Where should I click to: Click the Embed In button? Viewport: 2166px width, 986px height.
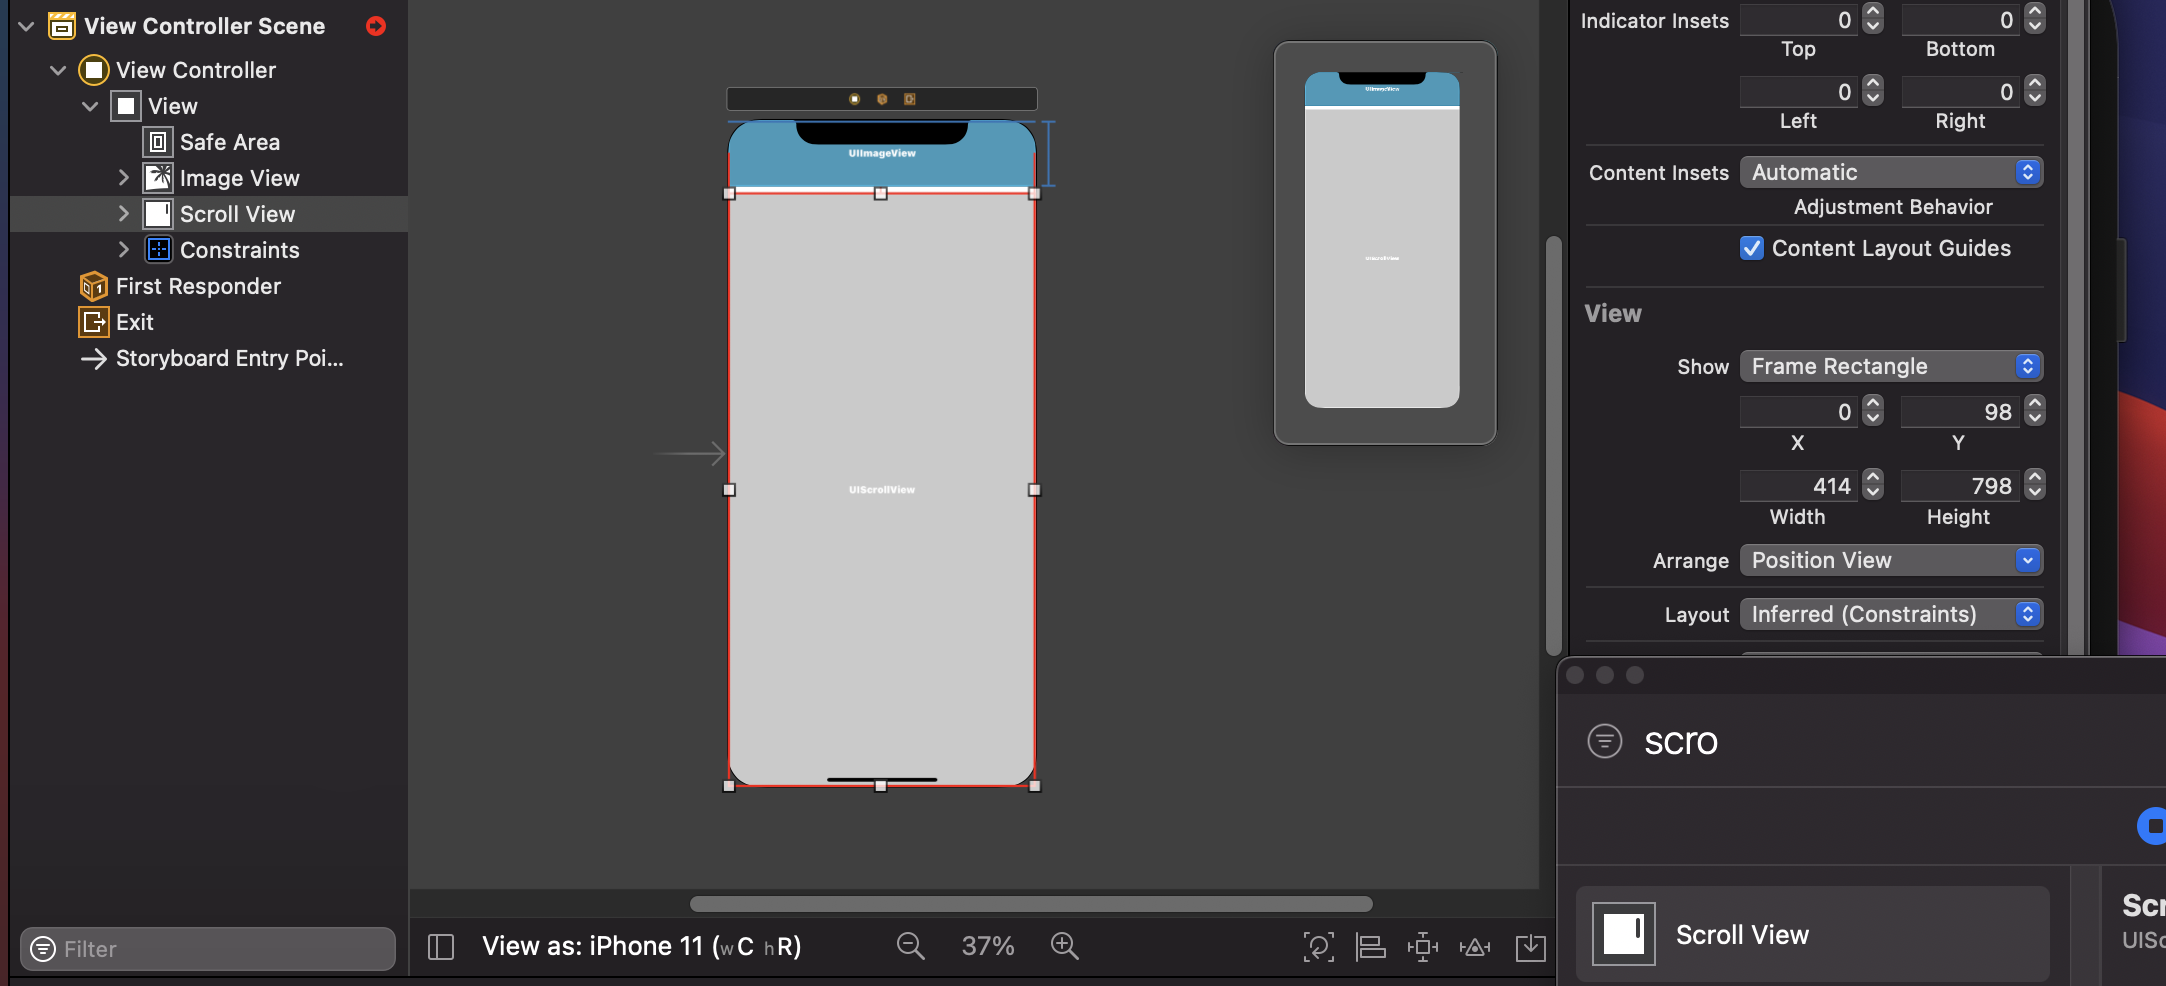click(x=1530, y=947)
